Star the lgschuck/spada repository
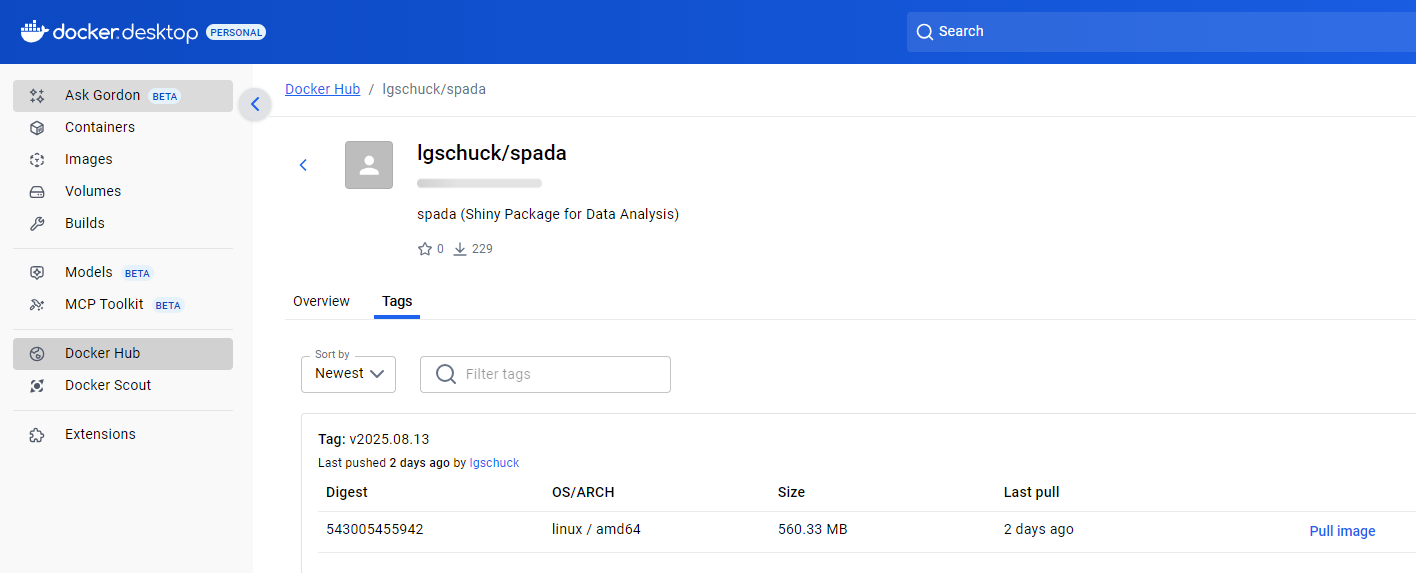Screen dimensions: 1416x573 [425, 249]
